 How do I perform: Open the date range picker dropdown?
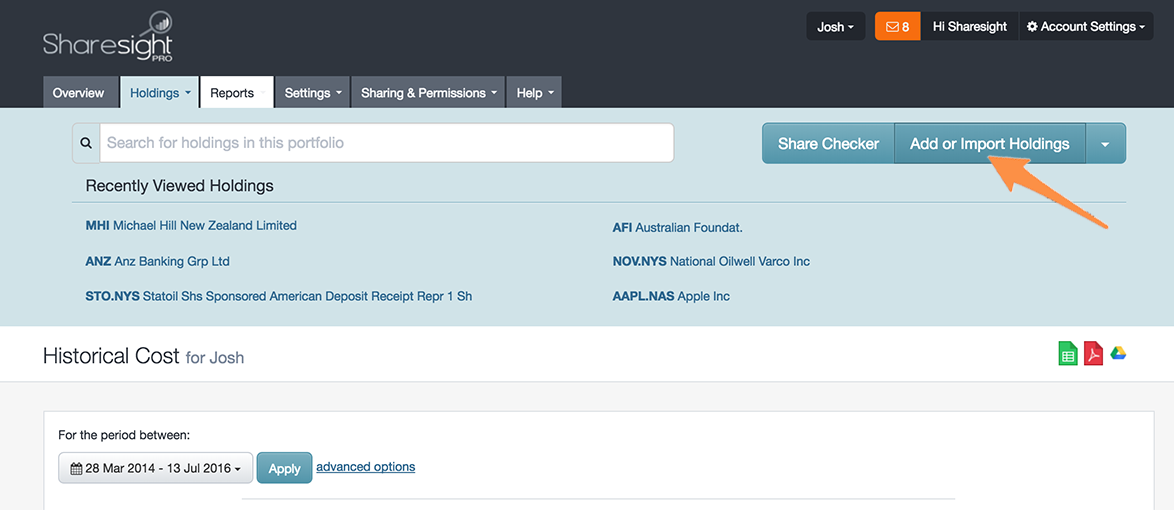(x=156, y=468)
